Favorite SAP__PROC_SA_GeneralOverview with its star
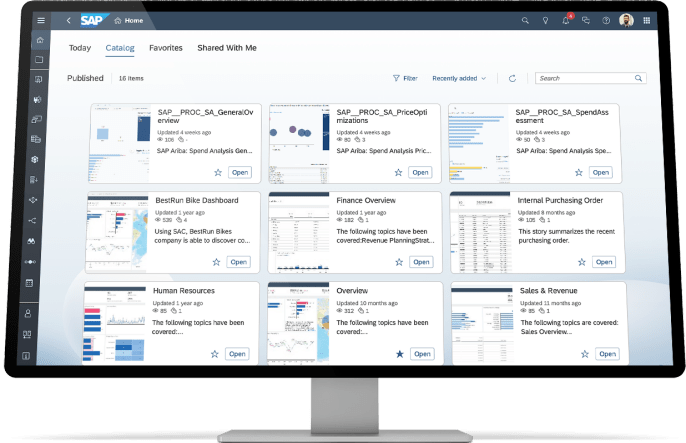The height and width of the screenshot is (443, 686). [218, 172]
